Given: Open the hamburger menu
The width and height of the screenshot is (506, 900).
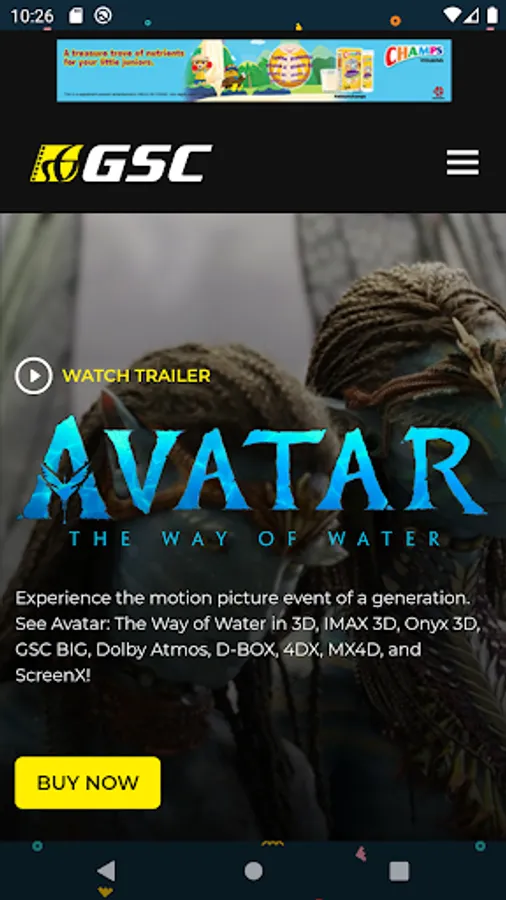Looking at the screenshot, I should 462,162.
